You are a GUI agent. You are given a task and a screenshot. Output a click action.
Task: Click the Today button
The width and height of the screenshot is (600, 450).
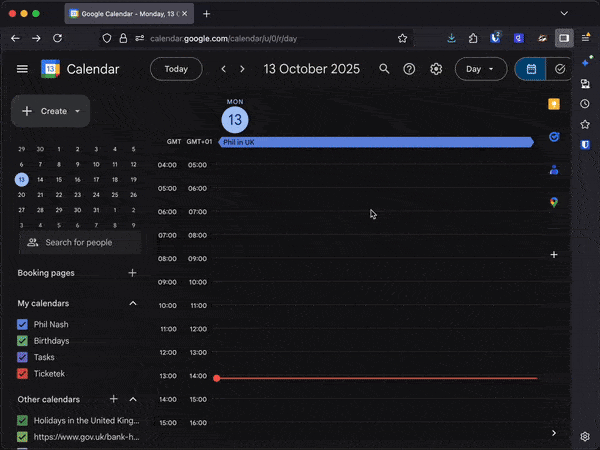[176, 69]
